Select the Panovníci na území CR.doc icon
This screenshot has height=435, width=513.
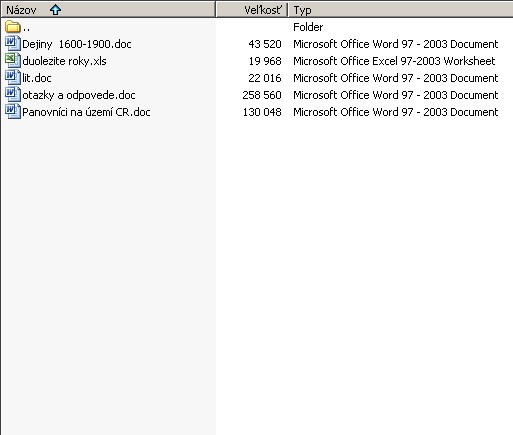tap(13, 112)
